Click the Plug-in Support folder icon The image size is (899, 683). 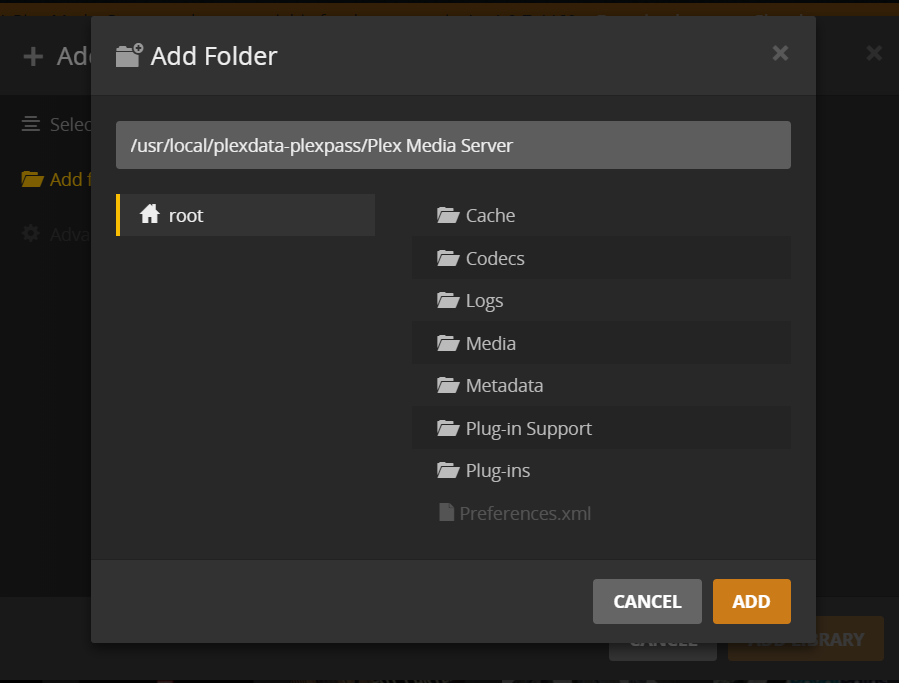447,428
